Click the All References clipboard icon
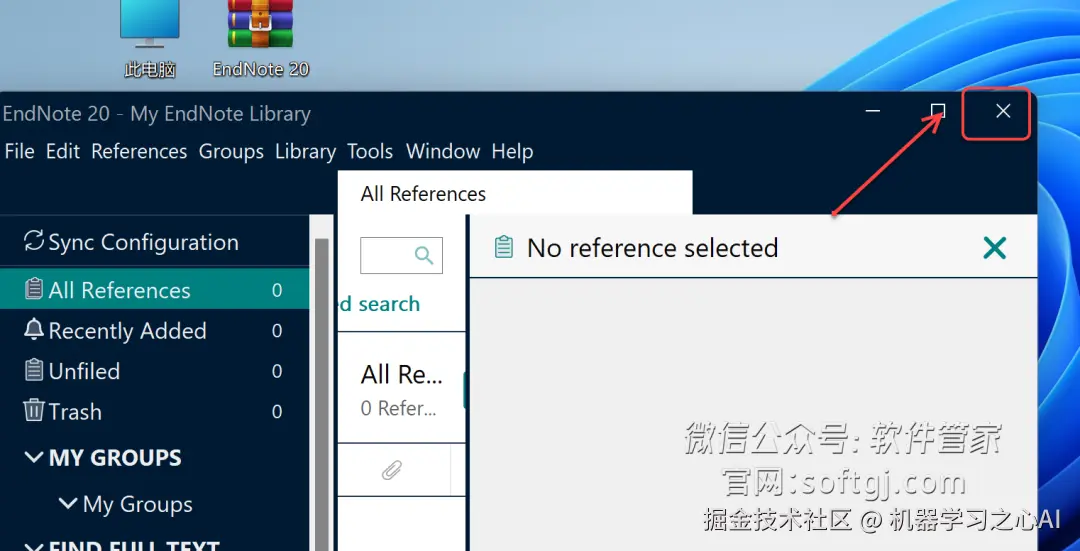The image size is (1080, 551). pos(33,289)
